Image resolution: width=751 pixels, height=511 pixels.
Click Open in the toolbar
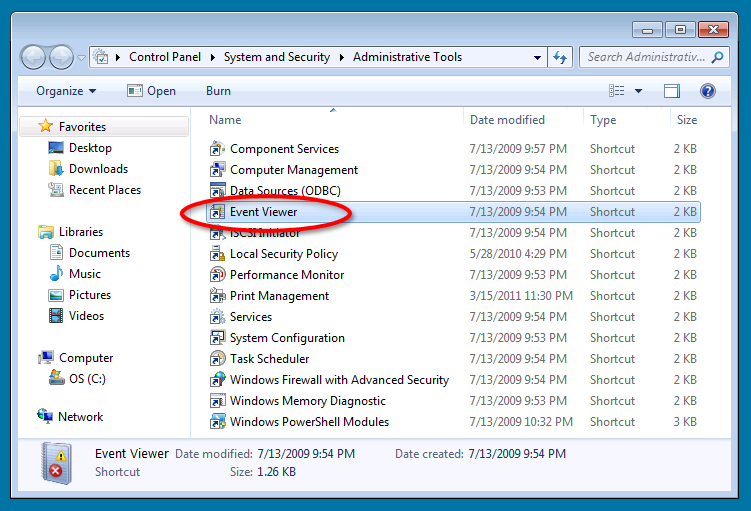[151, 91]
